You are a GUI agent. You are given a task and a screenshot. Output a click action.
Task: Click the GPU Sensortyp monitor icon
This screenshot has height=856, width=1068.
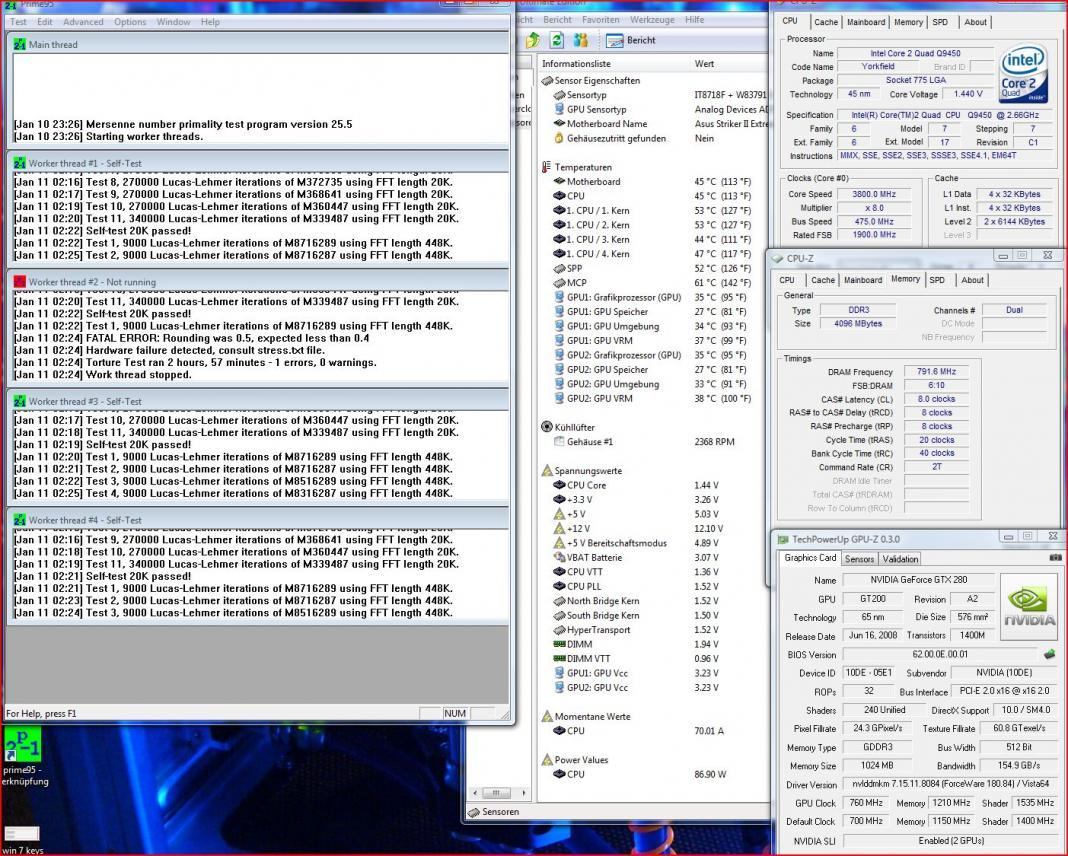coord(559,109)
